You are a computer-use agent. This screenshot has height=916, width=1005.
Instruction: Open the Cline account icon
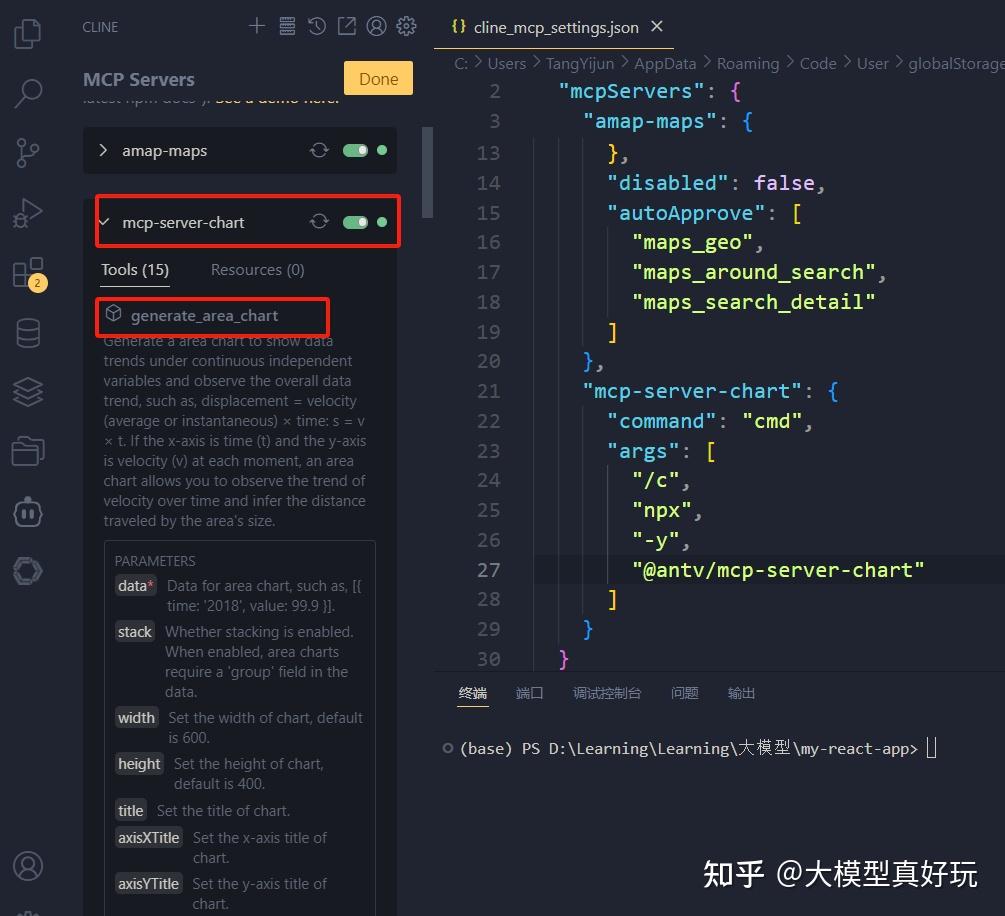click(377, 26)
